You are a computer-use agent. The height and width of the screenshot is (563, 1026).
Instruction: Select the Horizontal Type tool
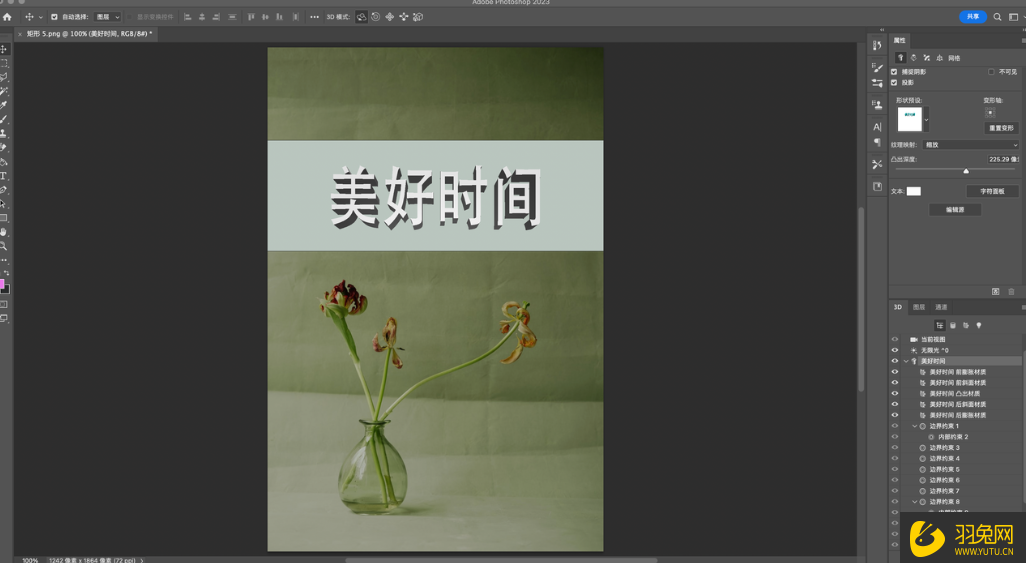[3, 175]
